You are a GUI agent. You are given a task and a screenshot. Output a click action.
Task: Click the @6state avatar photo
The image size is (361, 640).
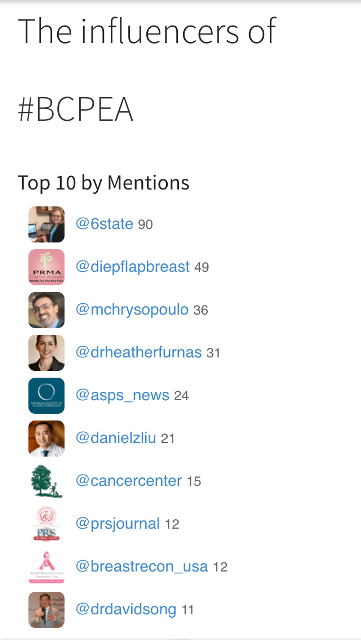46,224
